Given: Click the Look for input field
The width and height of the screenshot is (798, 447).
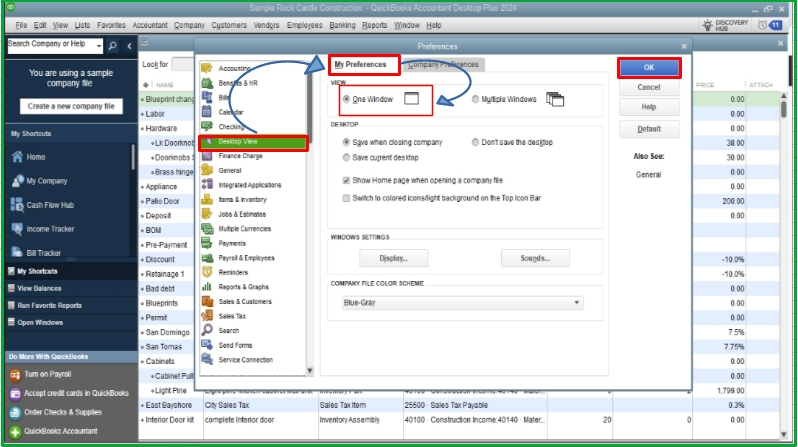Looking at the screenshot, I should 183,64.
